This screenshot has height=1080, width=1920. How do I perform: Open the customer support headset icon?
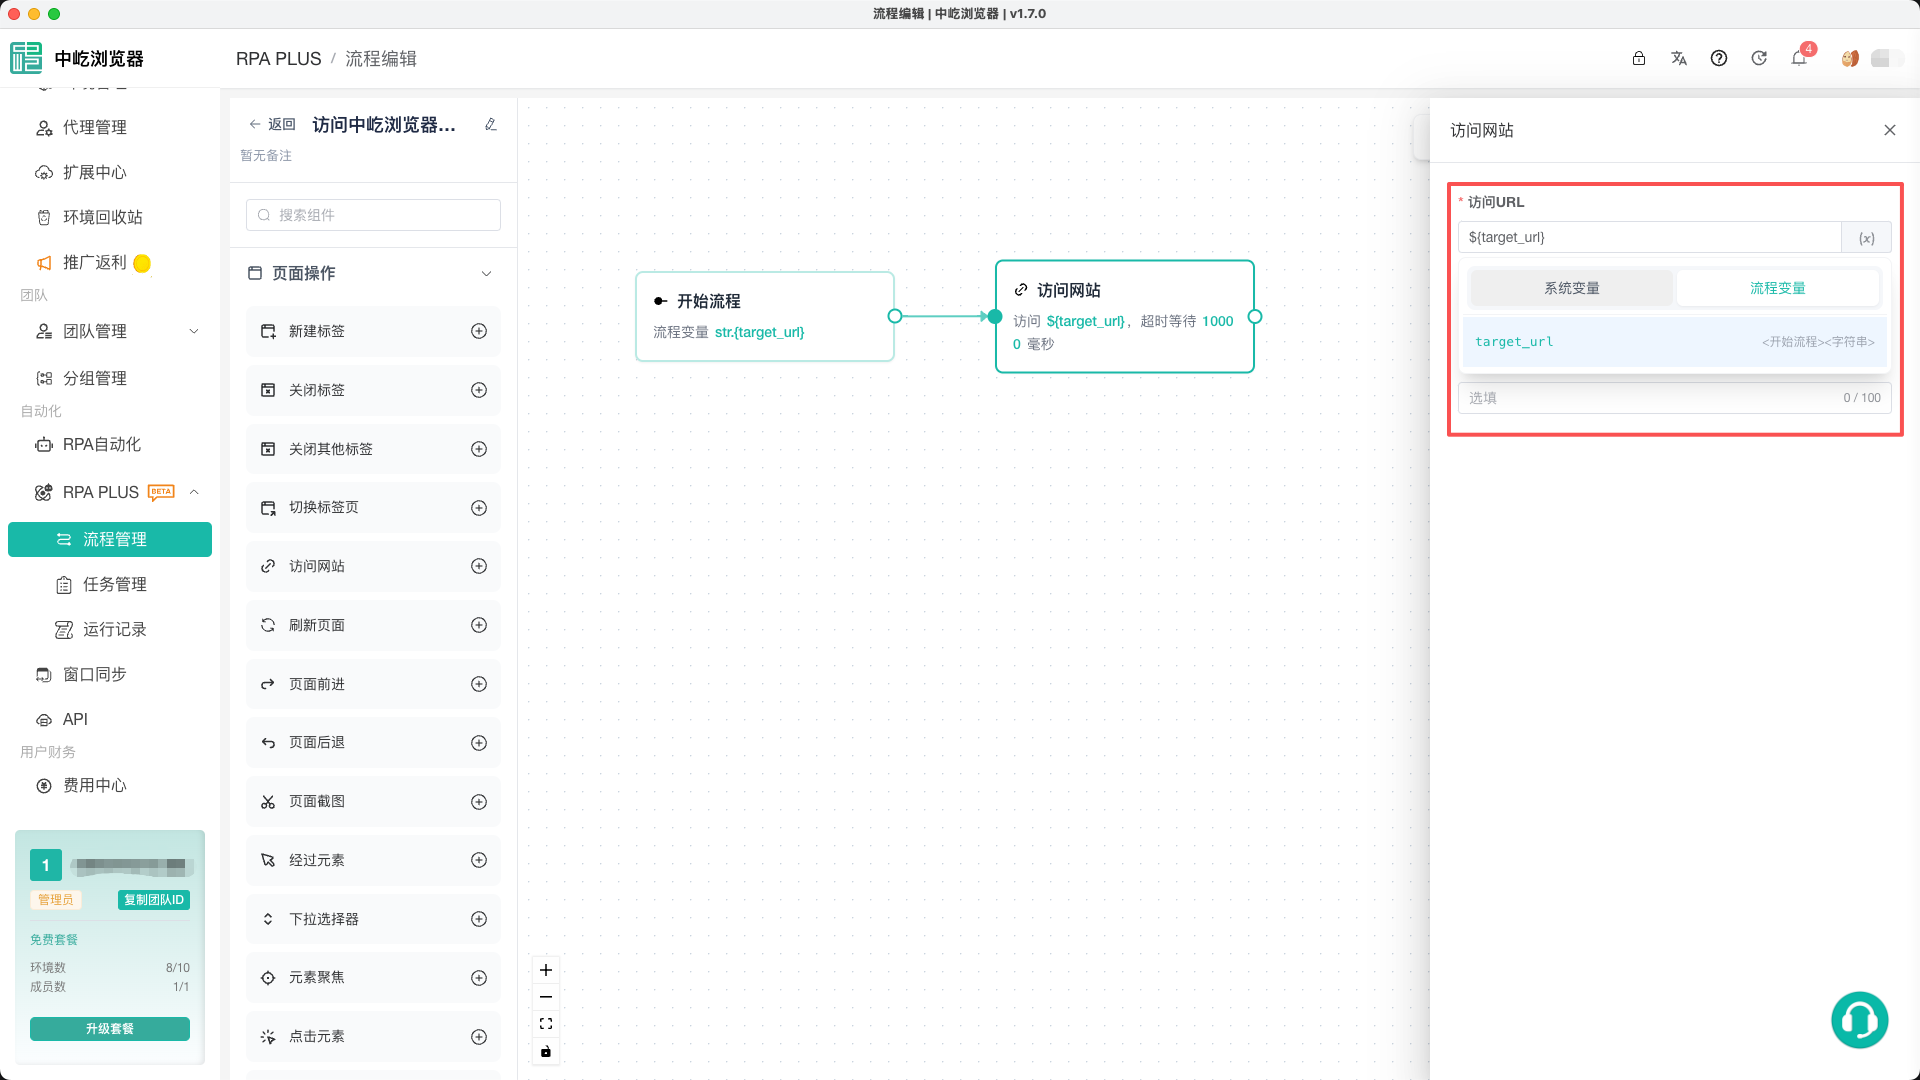(1859, 1020)
